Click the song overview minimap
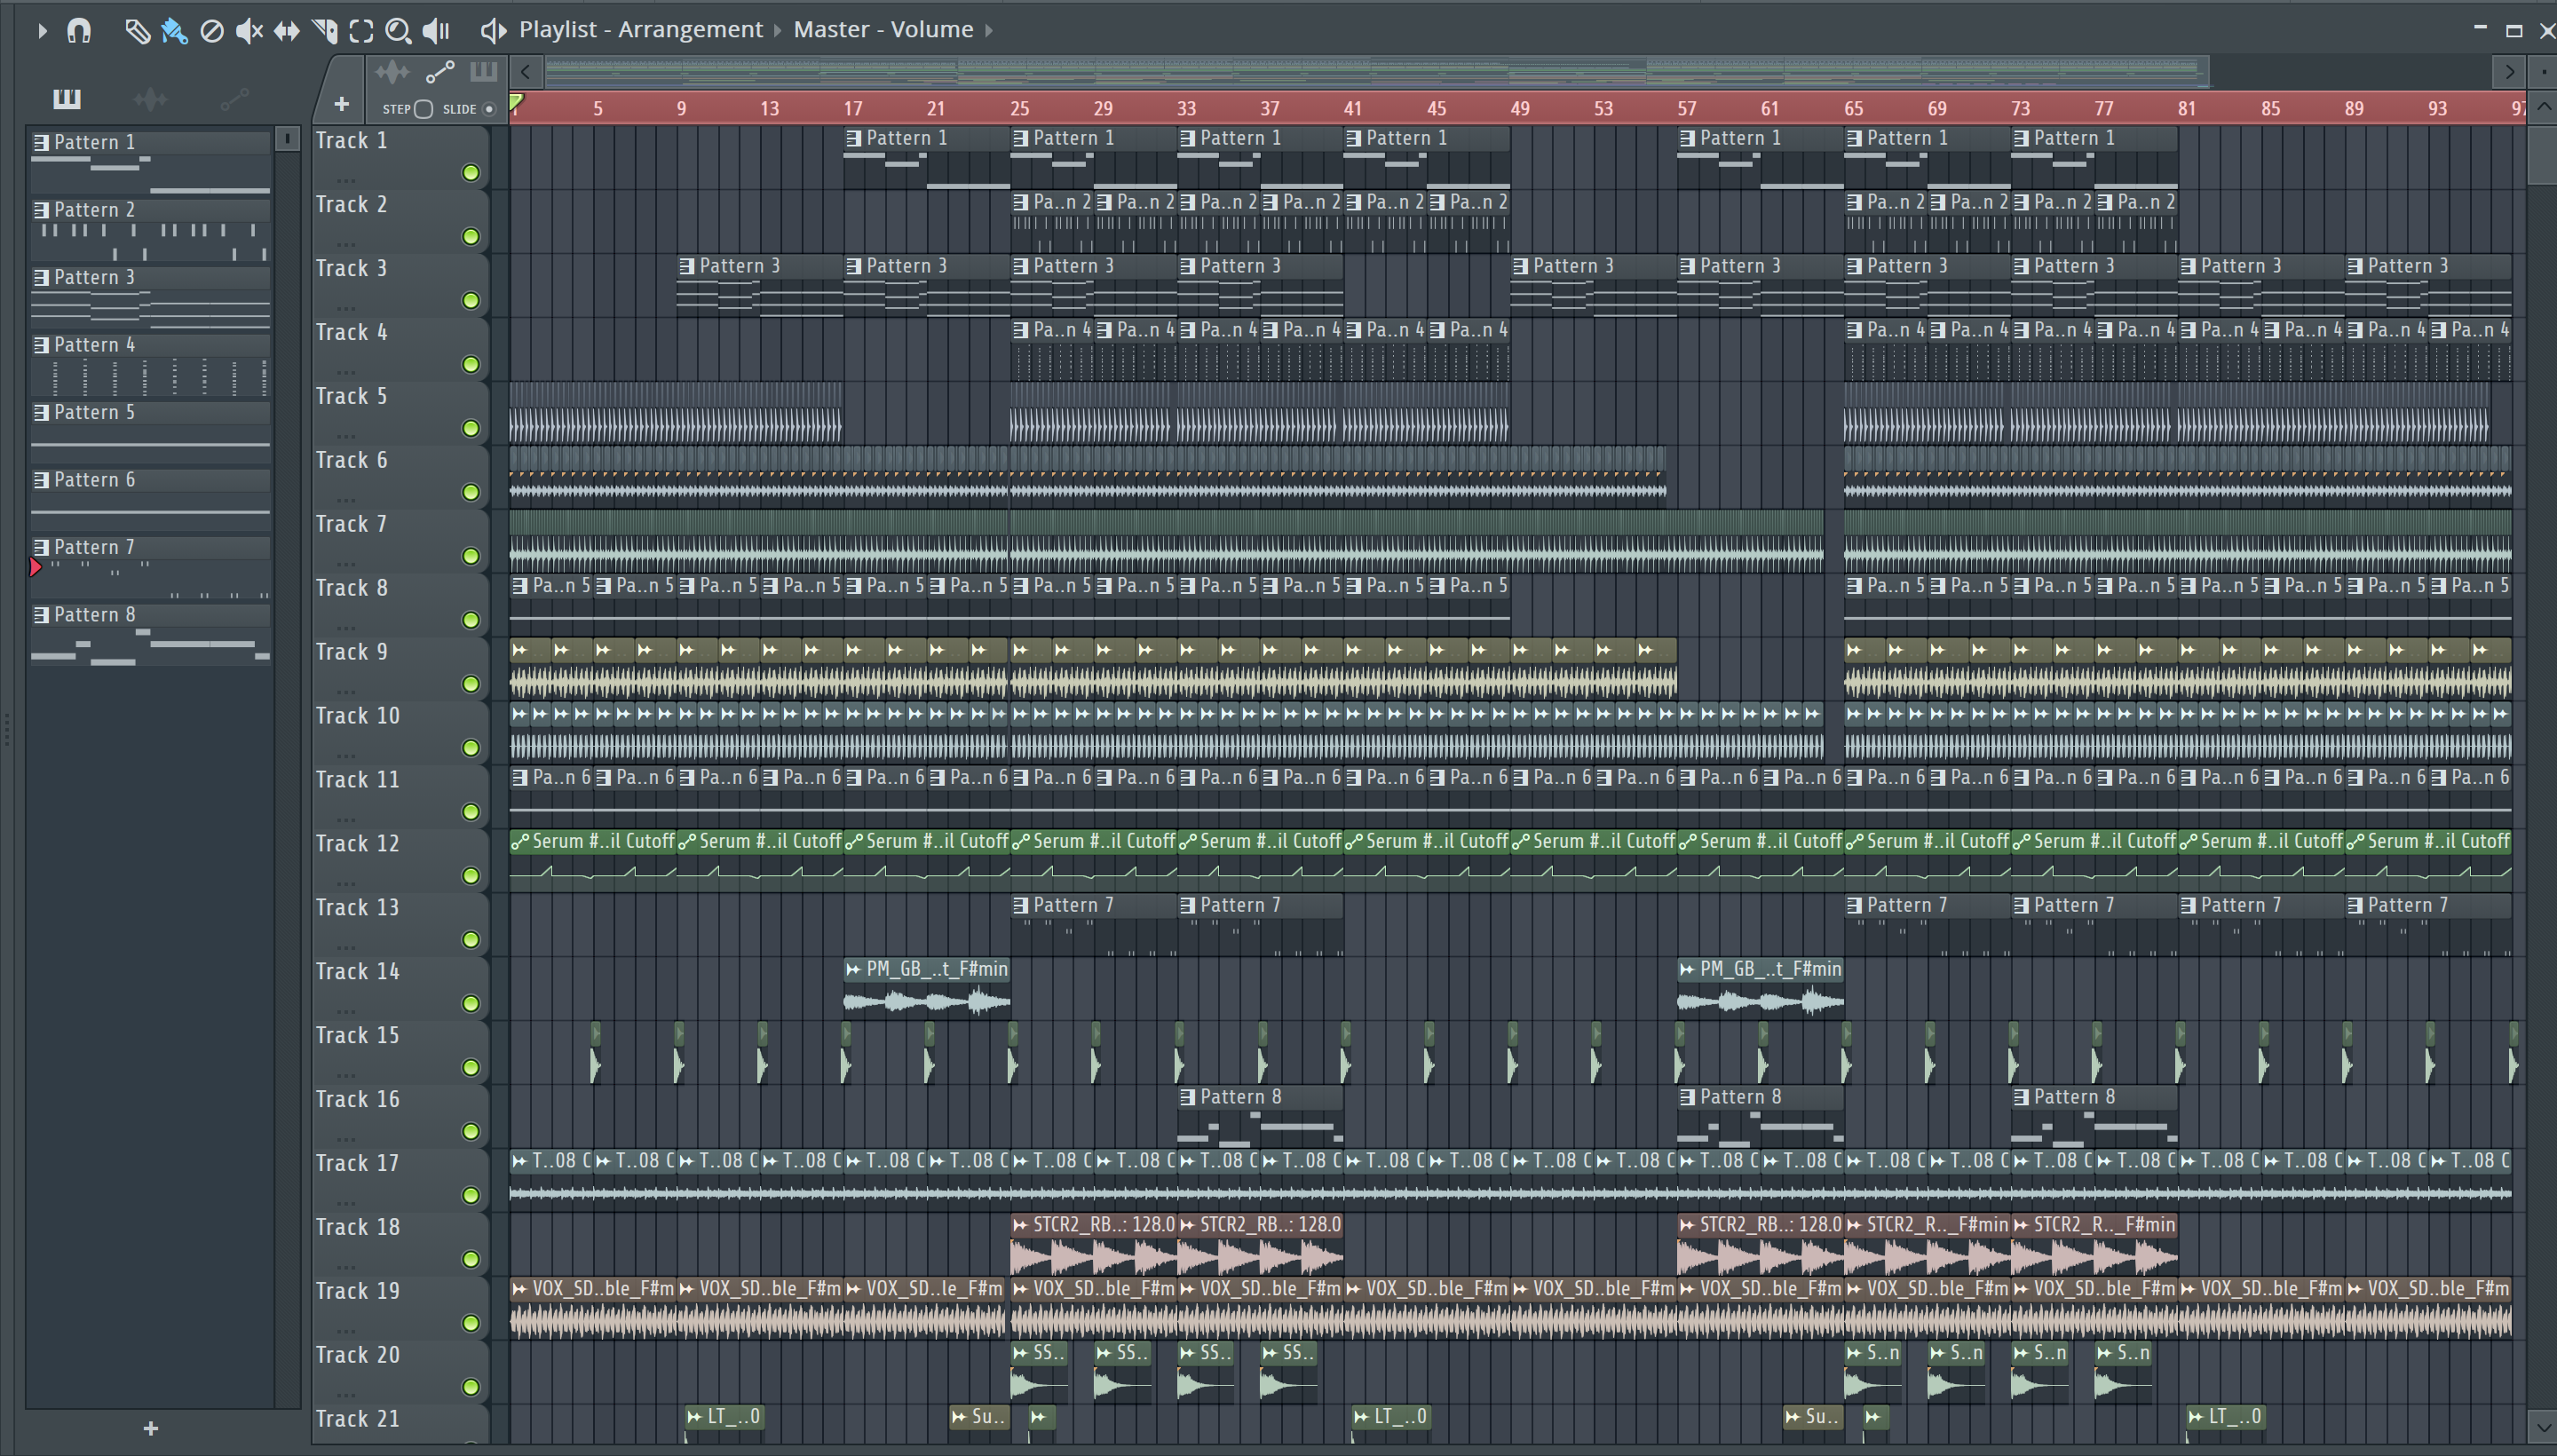 click(x=1376, y=71)
